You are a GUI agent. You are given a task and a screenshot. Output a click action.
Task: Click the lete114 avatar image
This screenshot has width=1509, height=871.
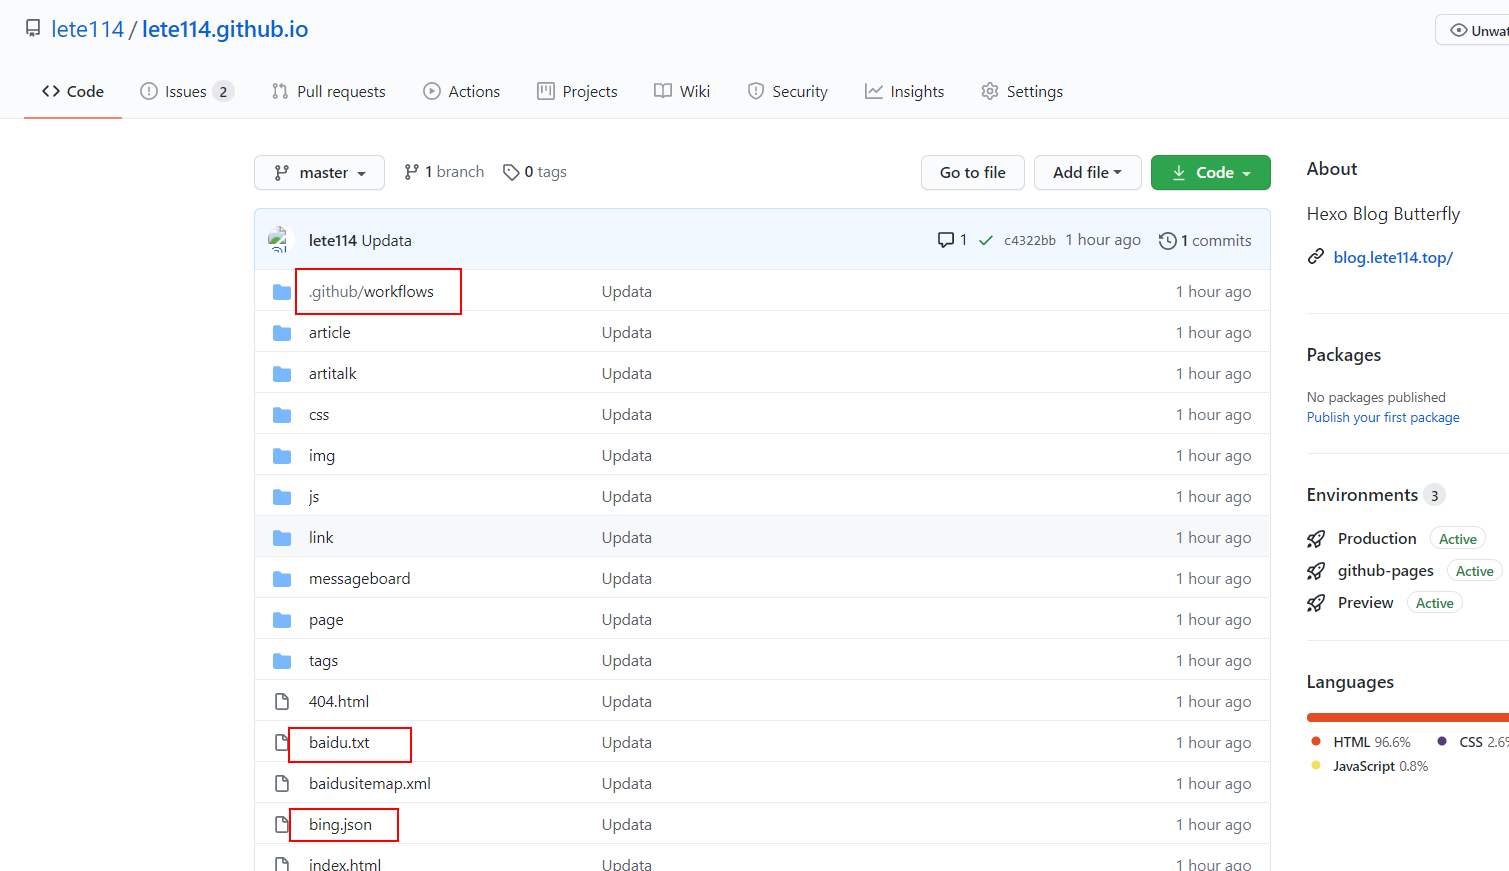(279, 240)
